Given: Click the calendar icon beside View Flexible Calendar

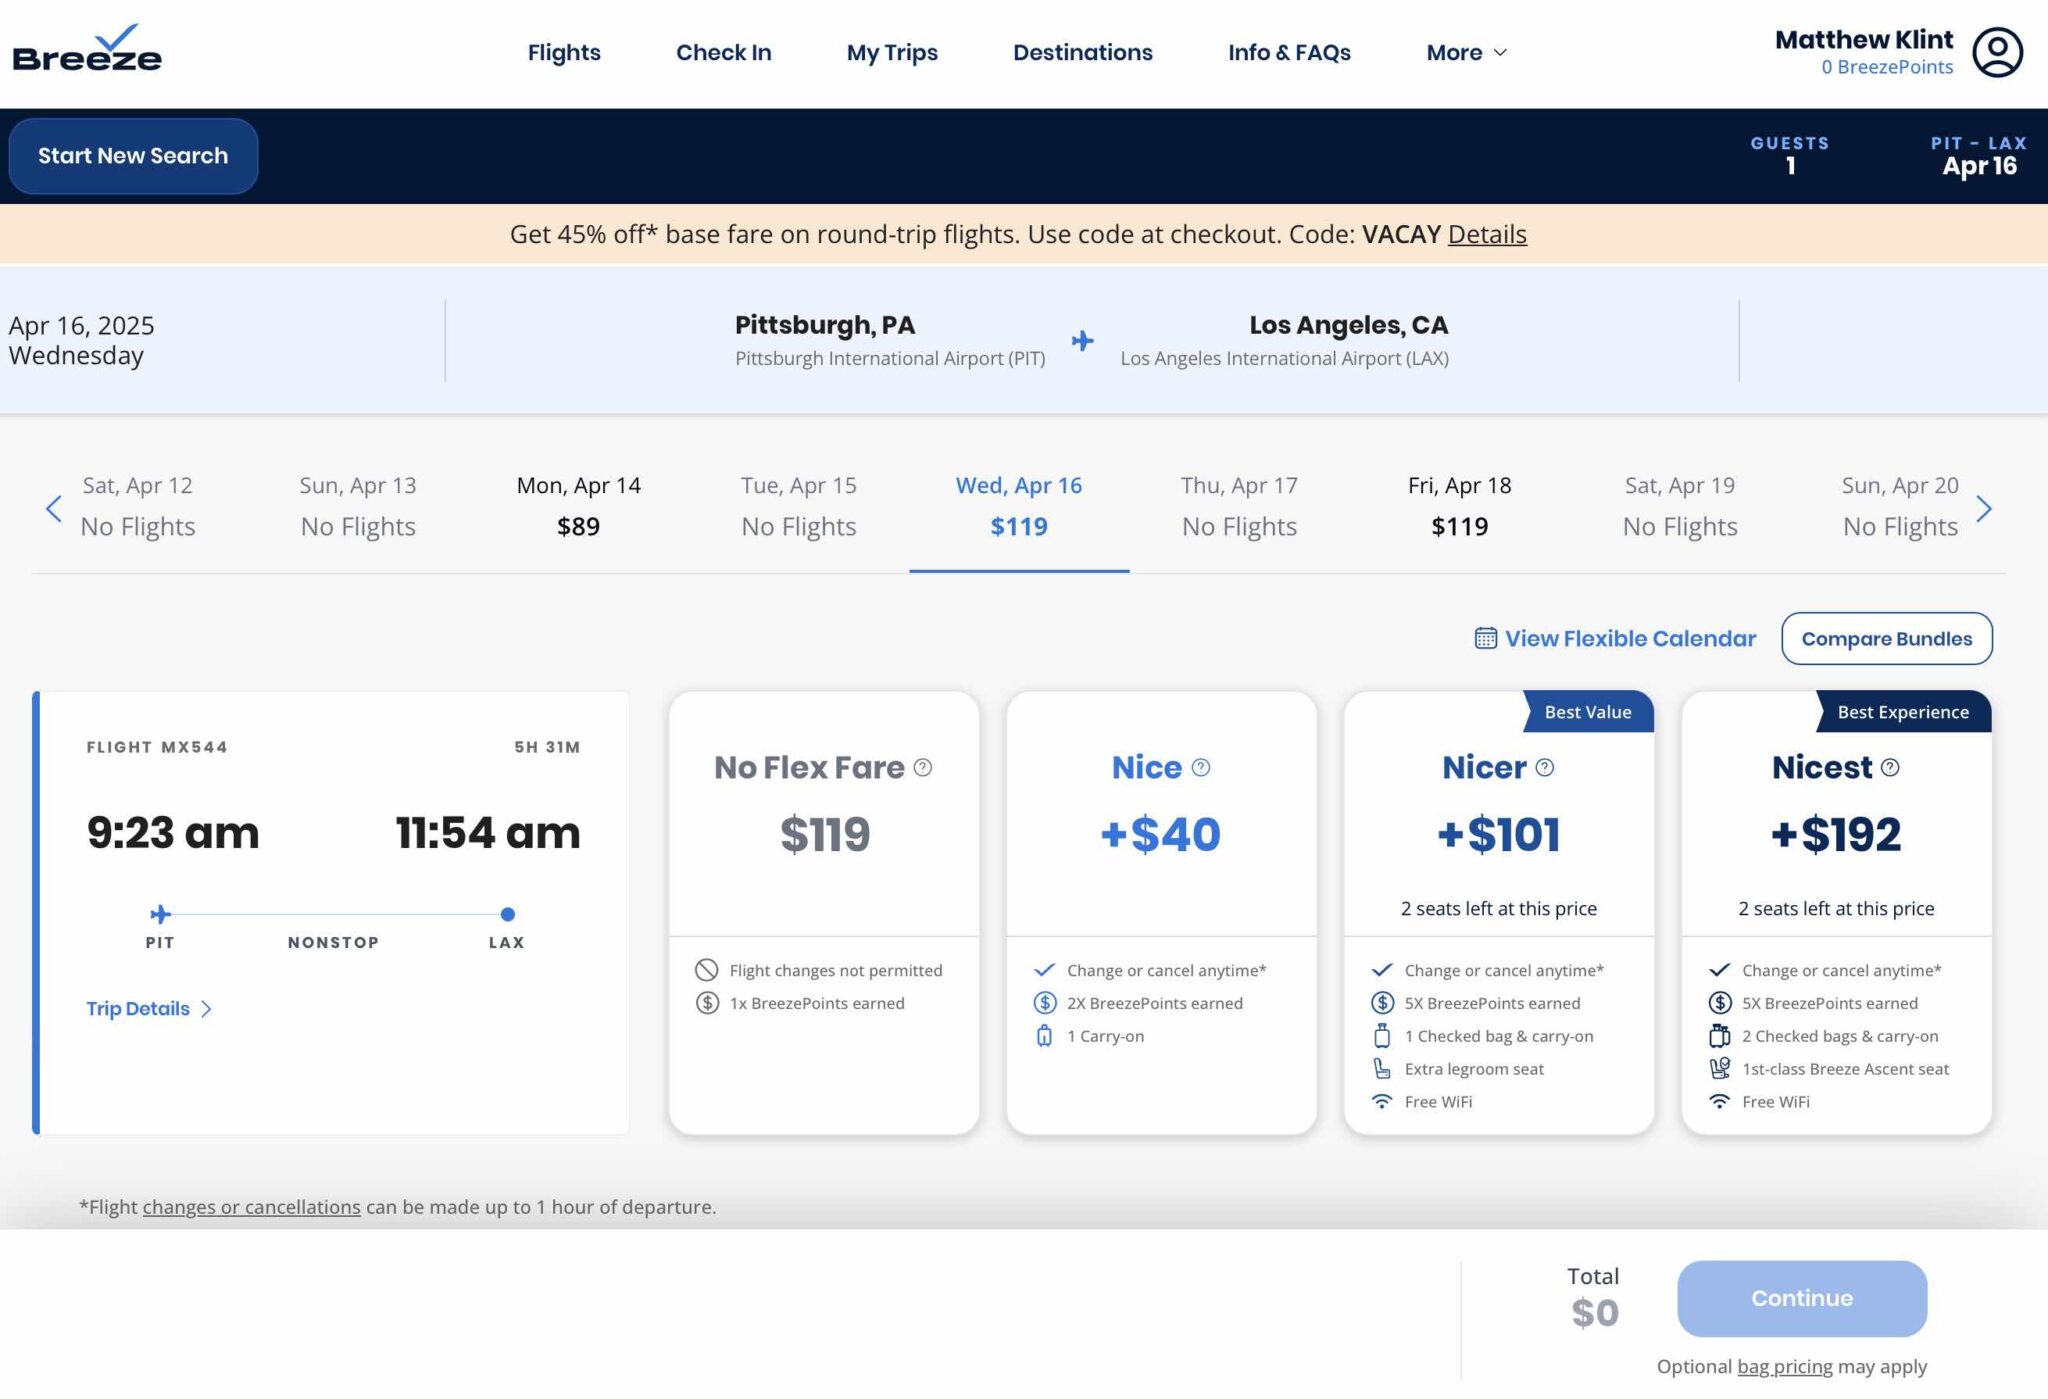Looking at the screenshot, I should [1487, 638].
